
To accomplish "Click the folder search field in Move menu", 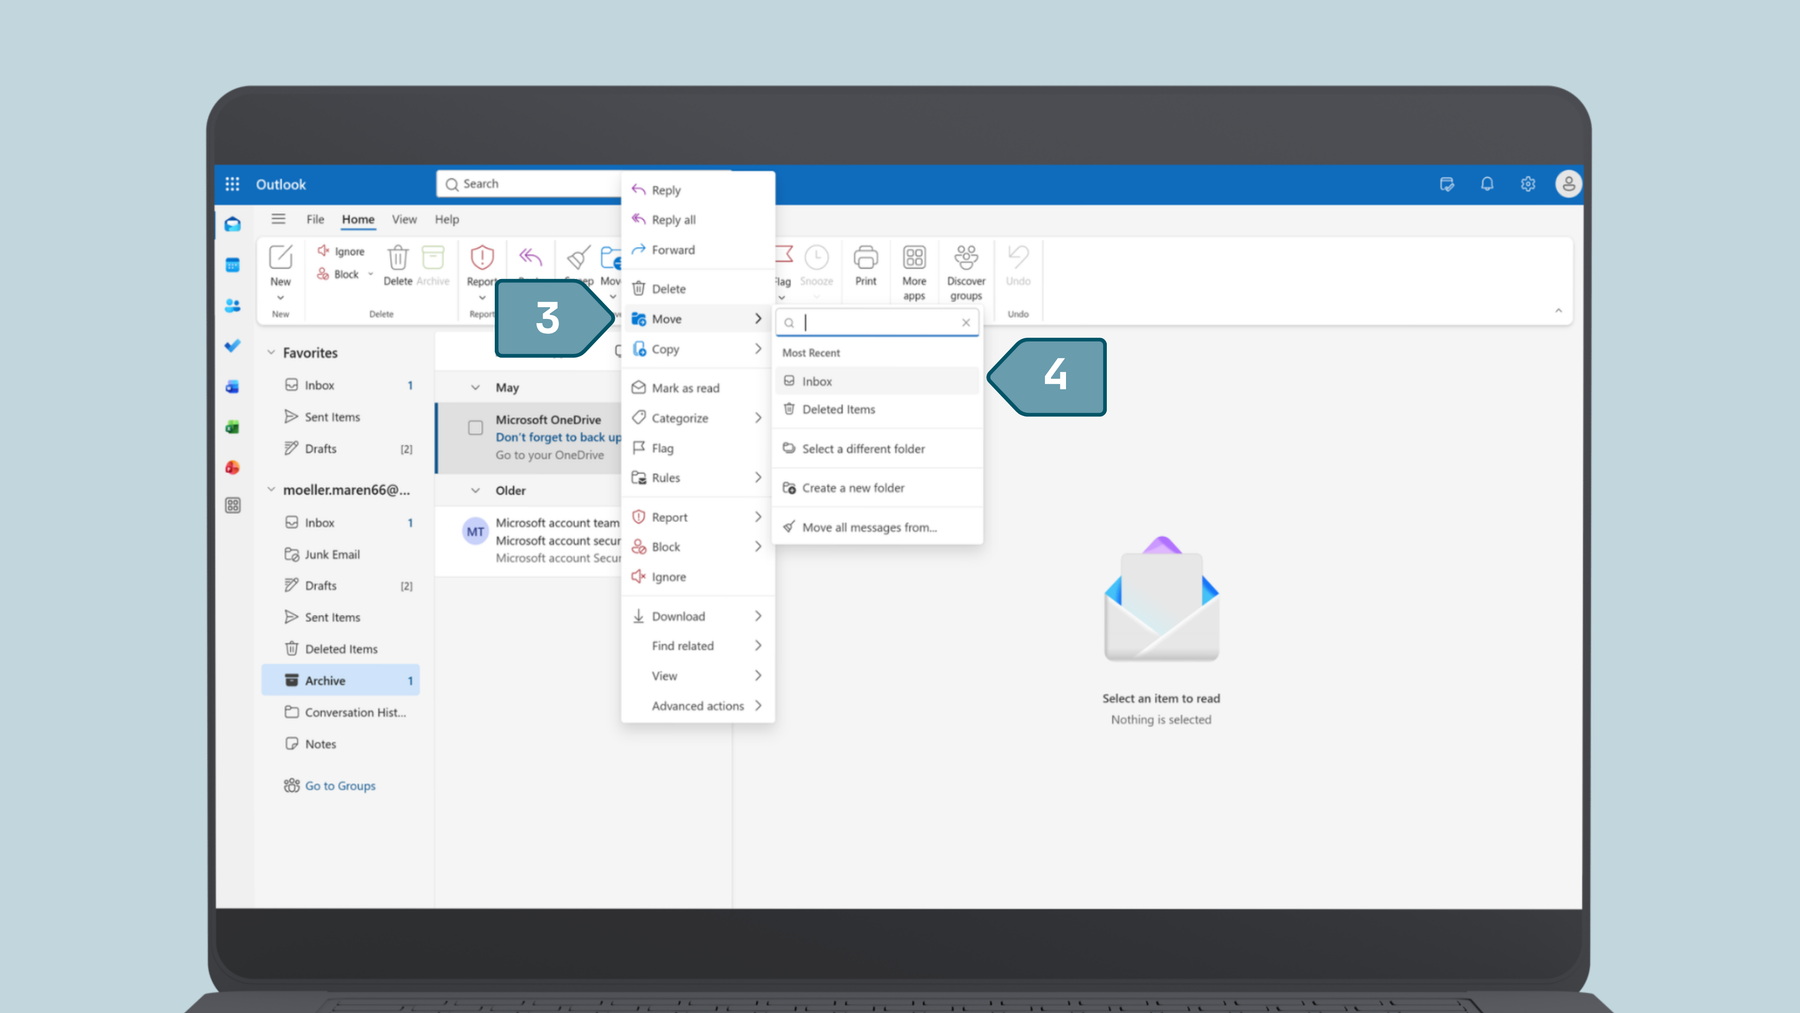I will point(877,322).
